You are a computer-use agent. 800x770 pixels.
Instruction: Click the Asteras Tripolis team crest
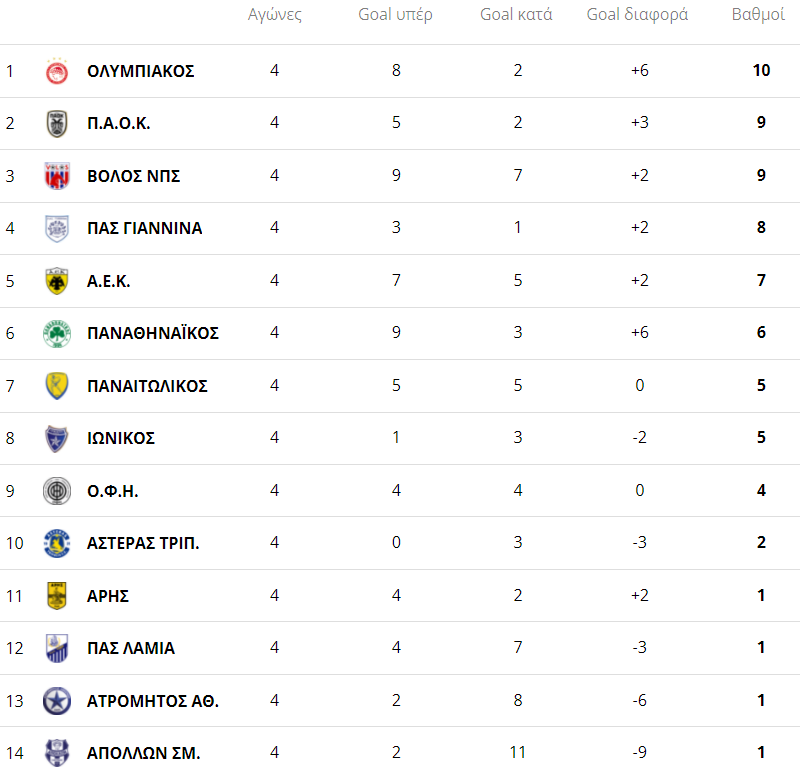[x=57, y=543]
